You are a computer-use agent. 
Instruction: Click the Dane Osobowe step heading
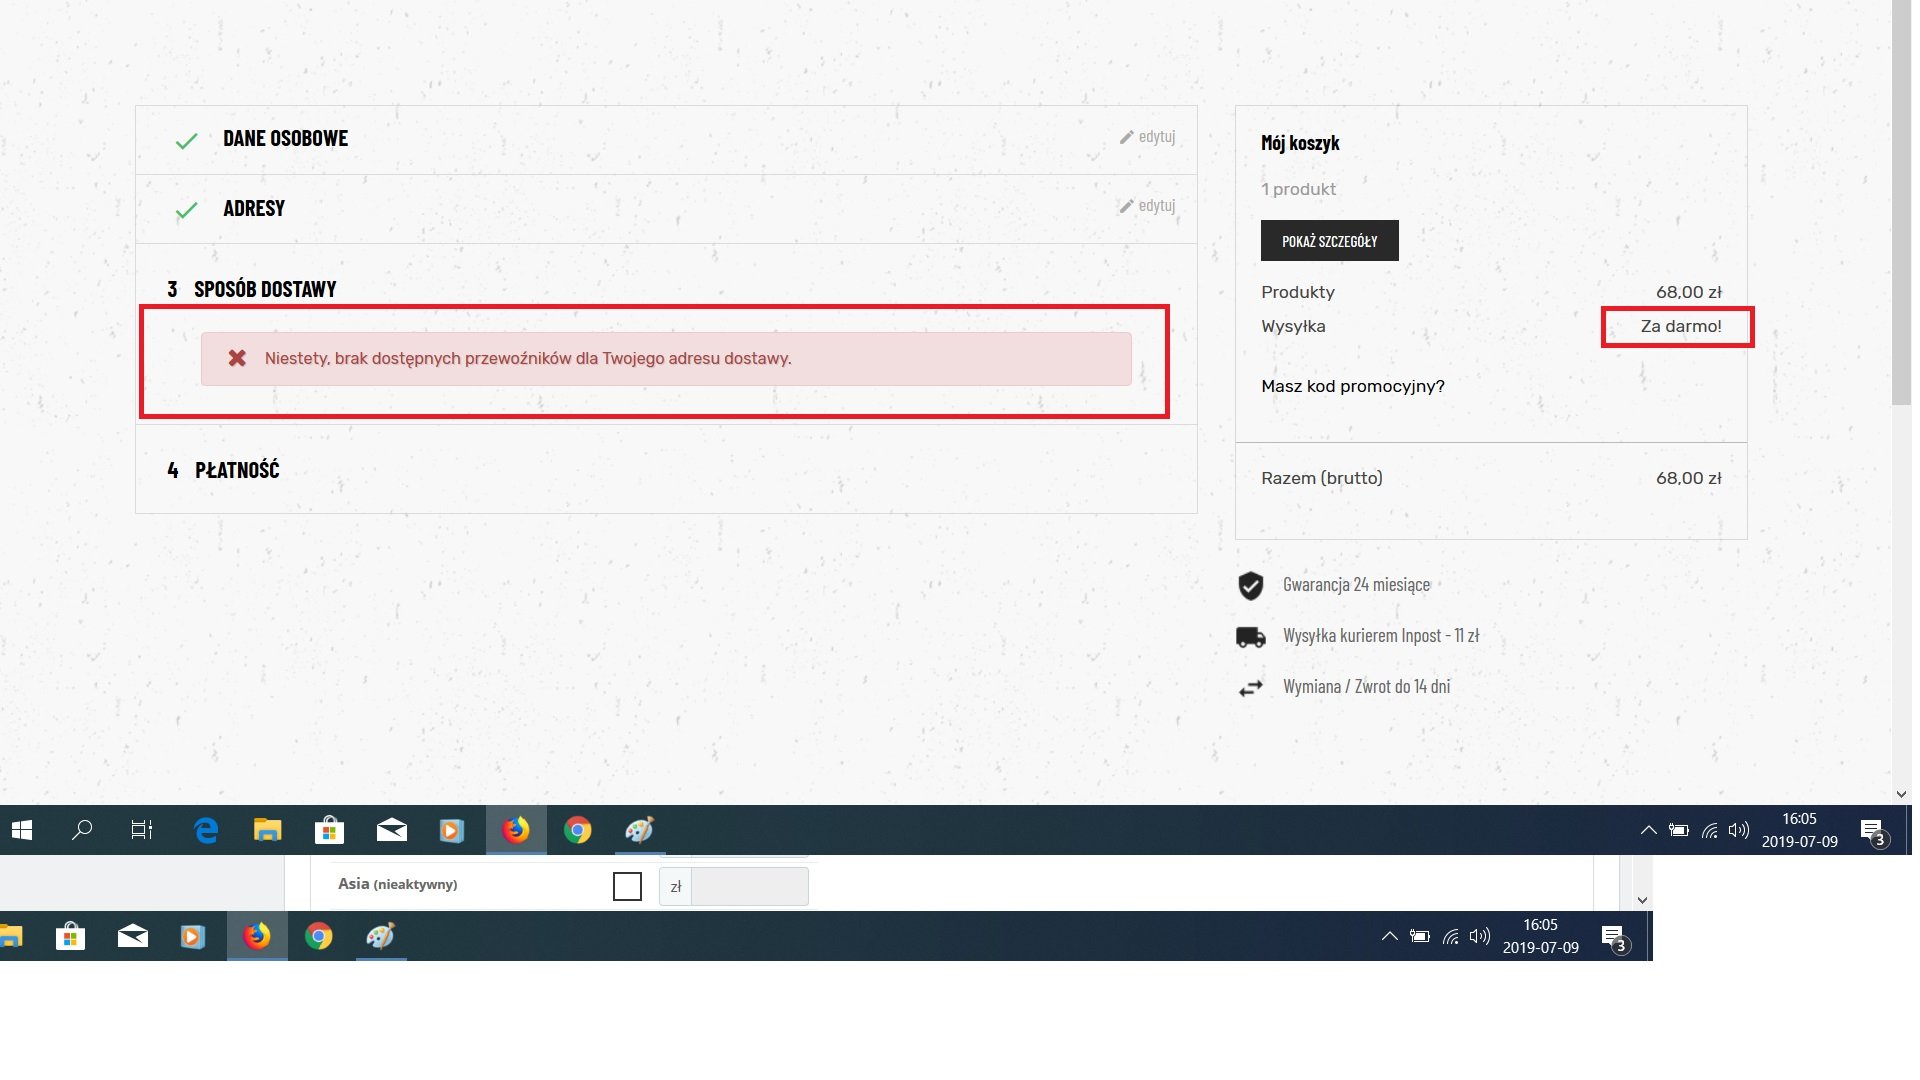pyautogui.click(x=285, y=139)
